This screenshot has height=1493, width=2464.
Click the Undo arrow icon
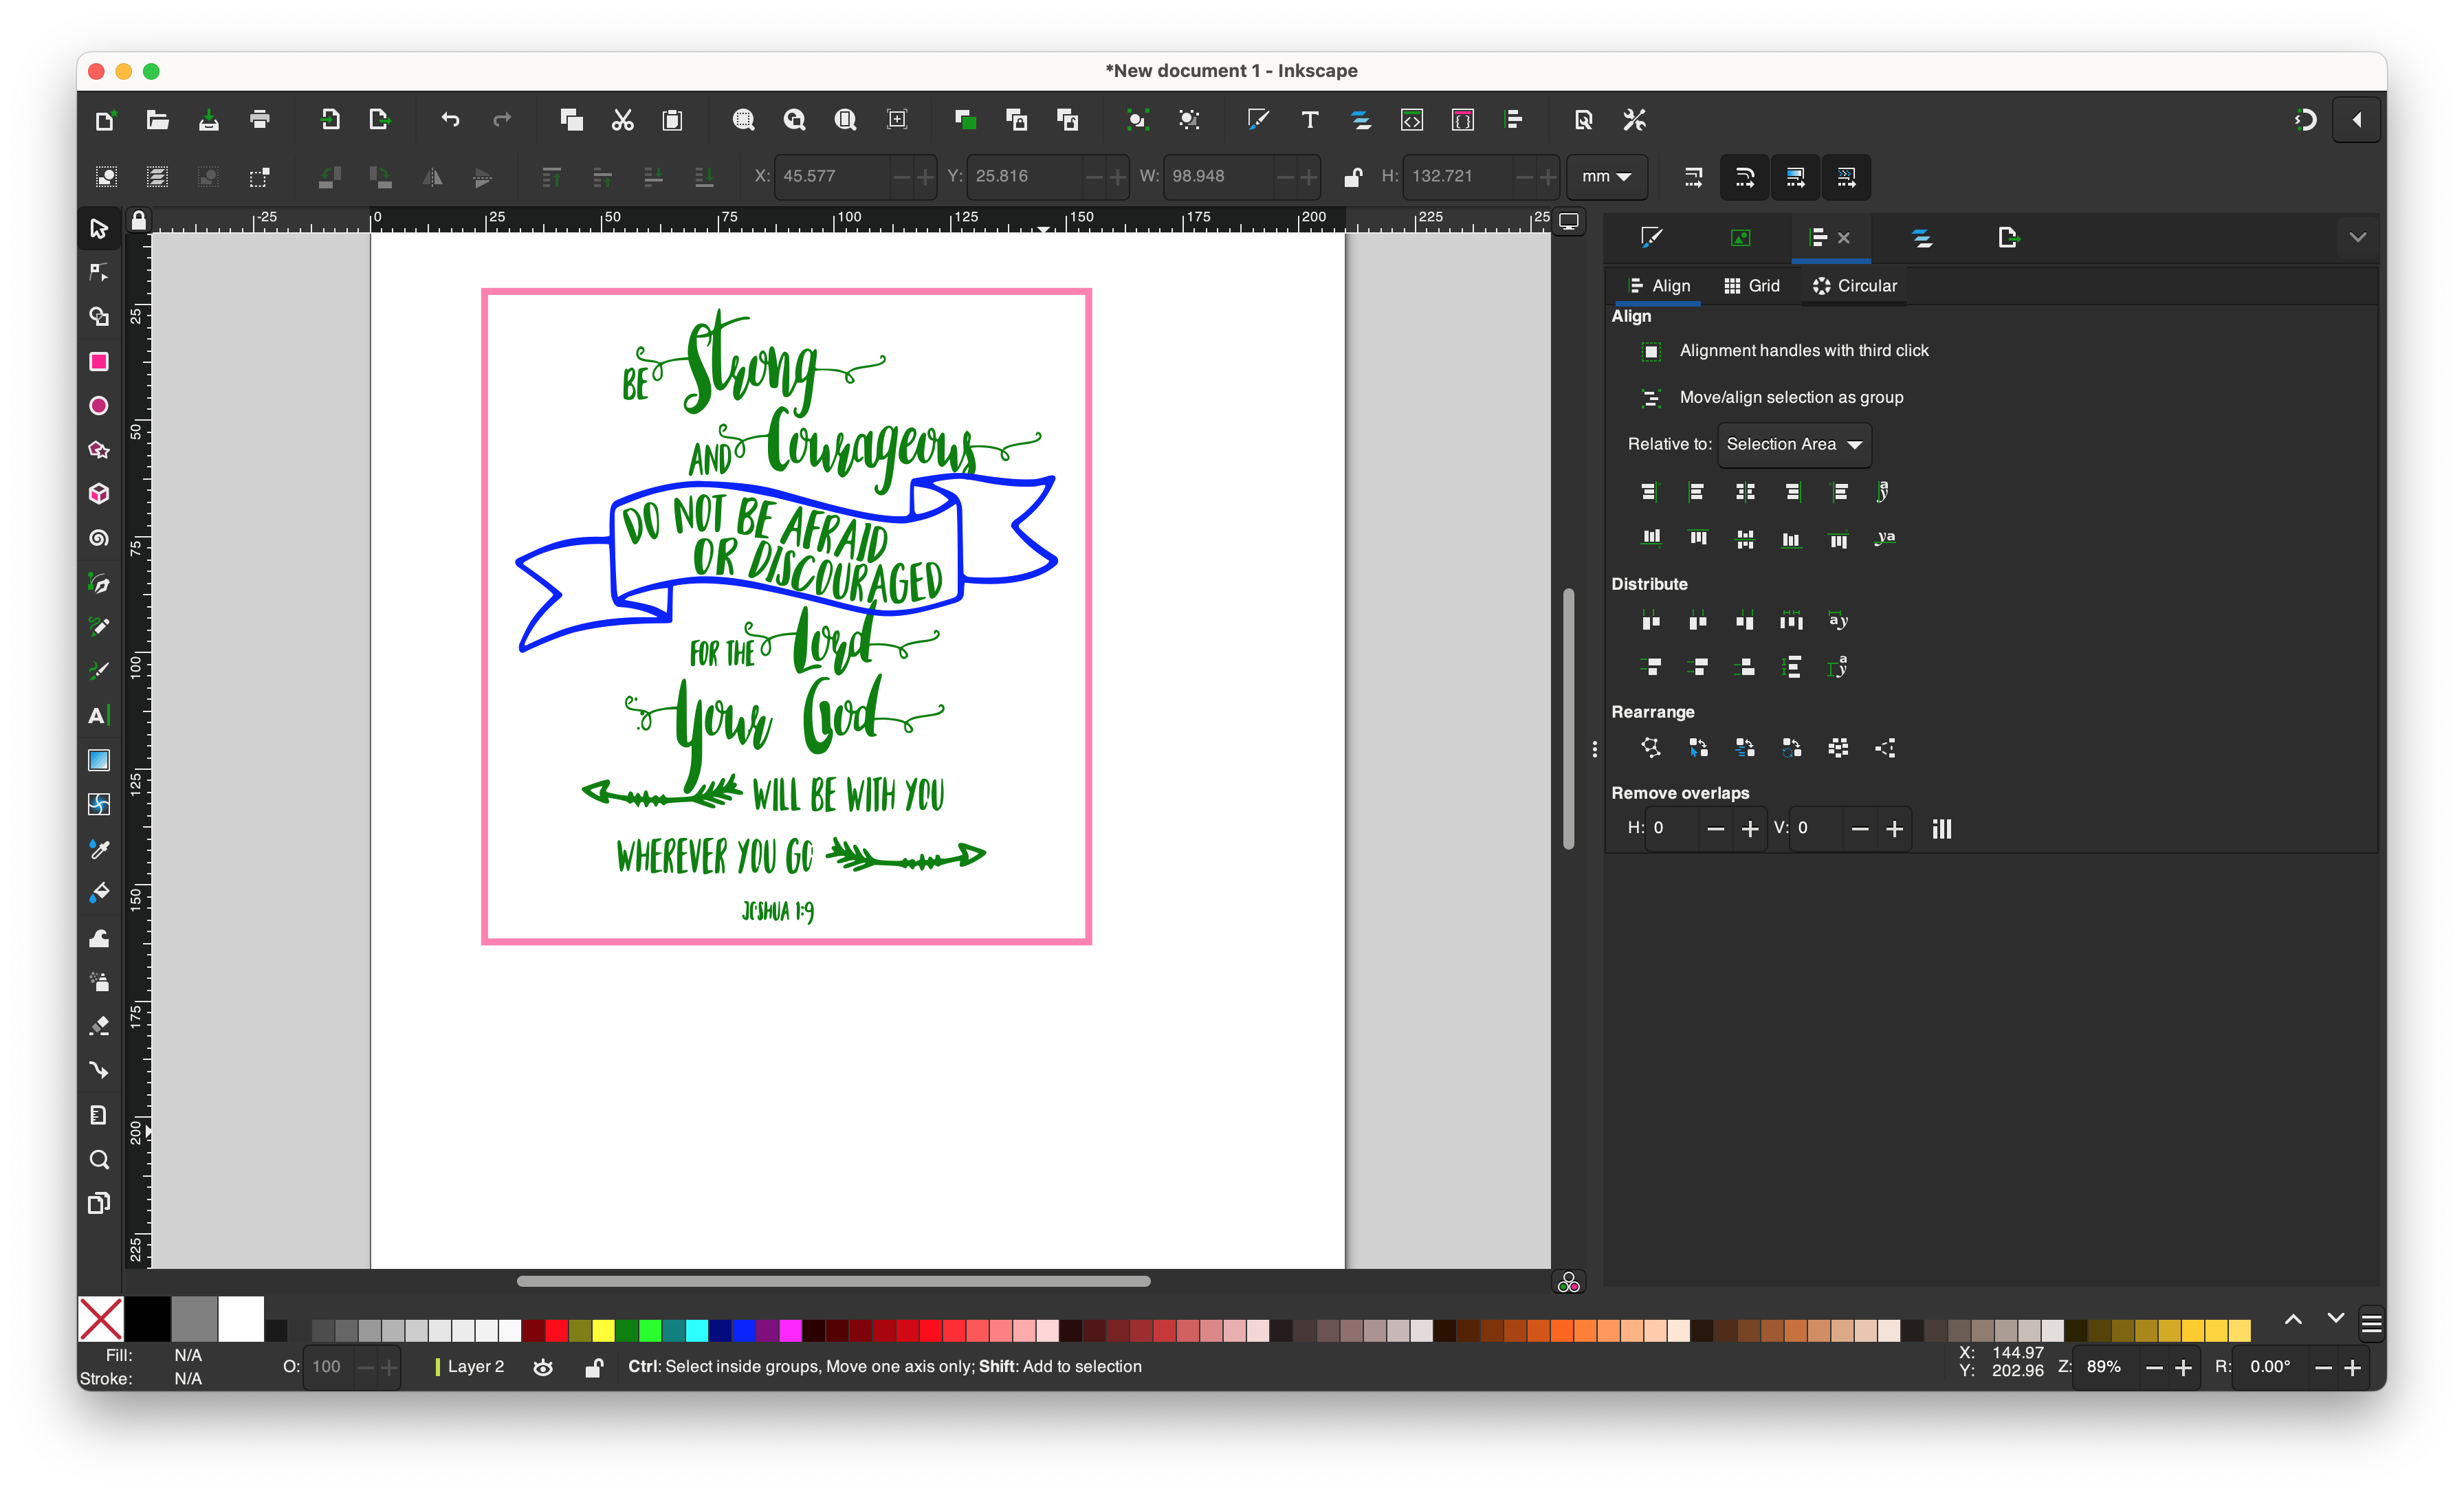coord(450,120)
